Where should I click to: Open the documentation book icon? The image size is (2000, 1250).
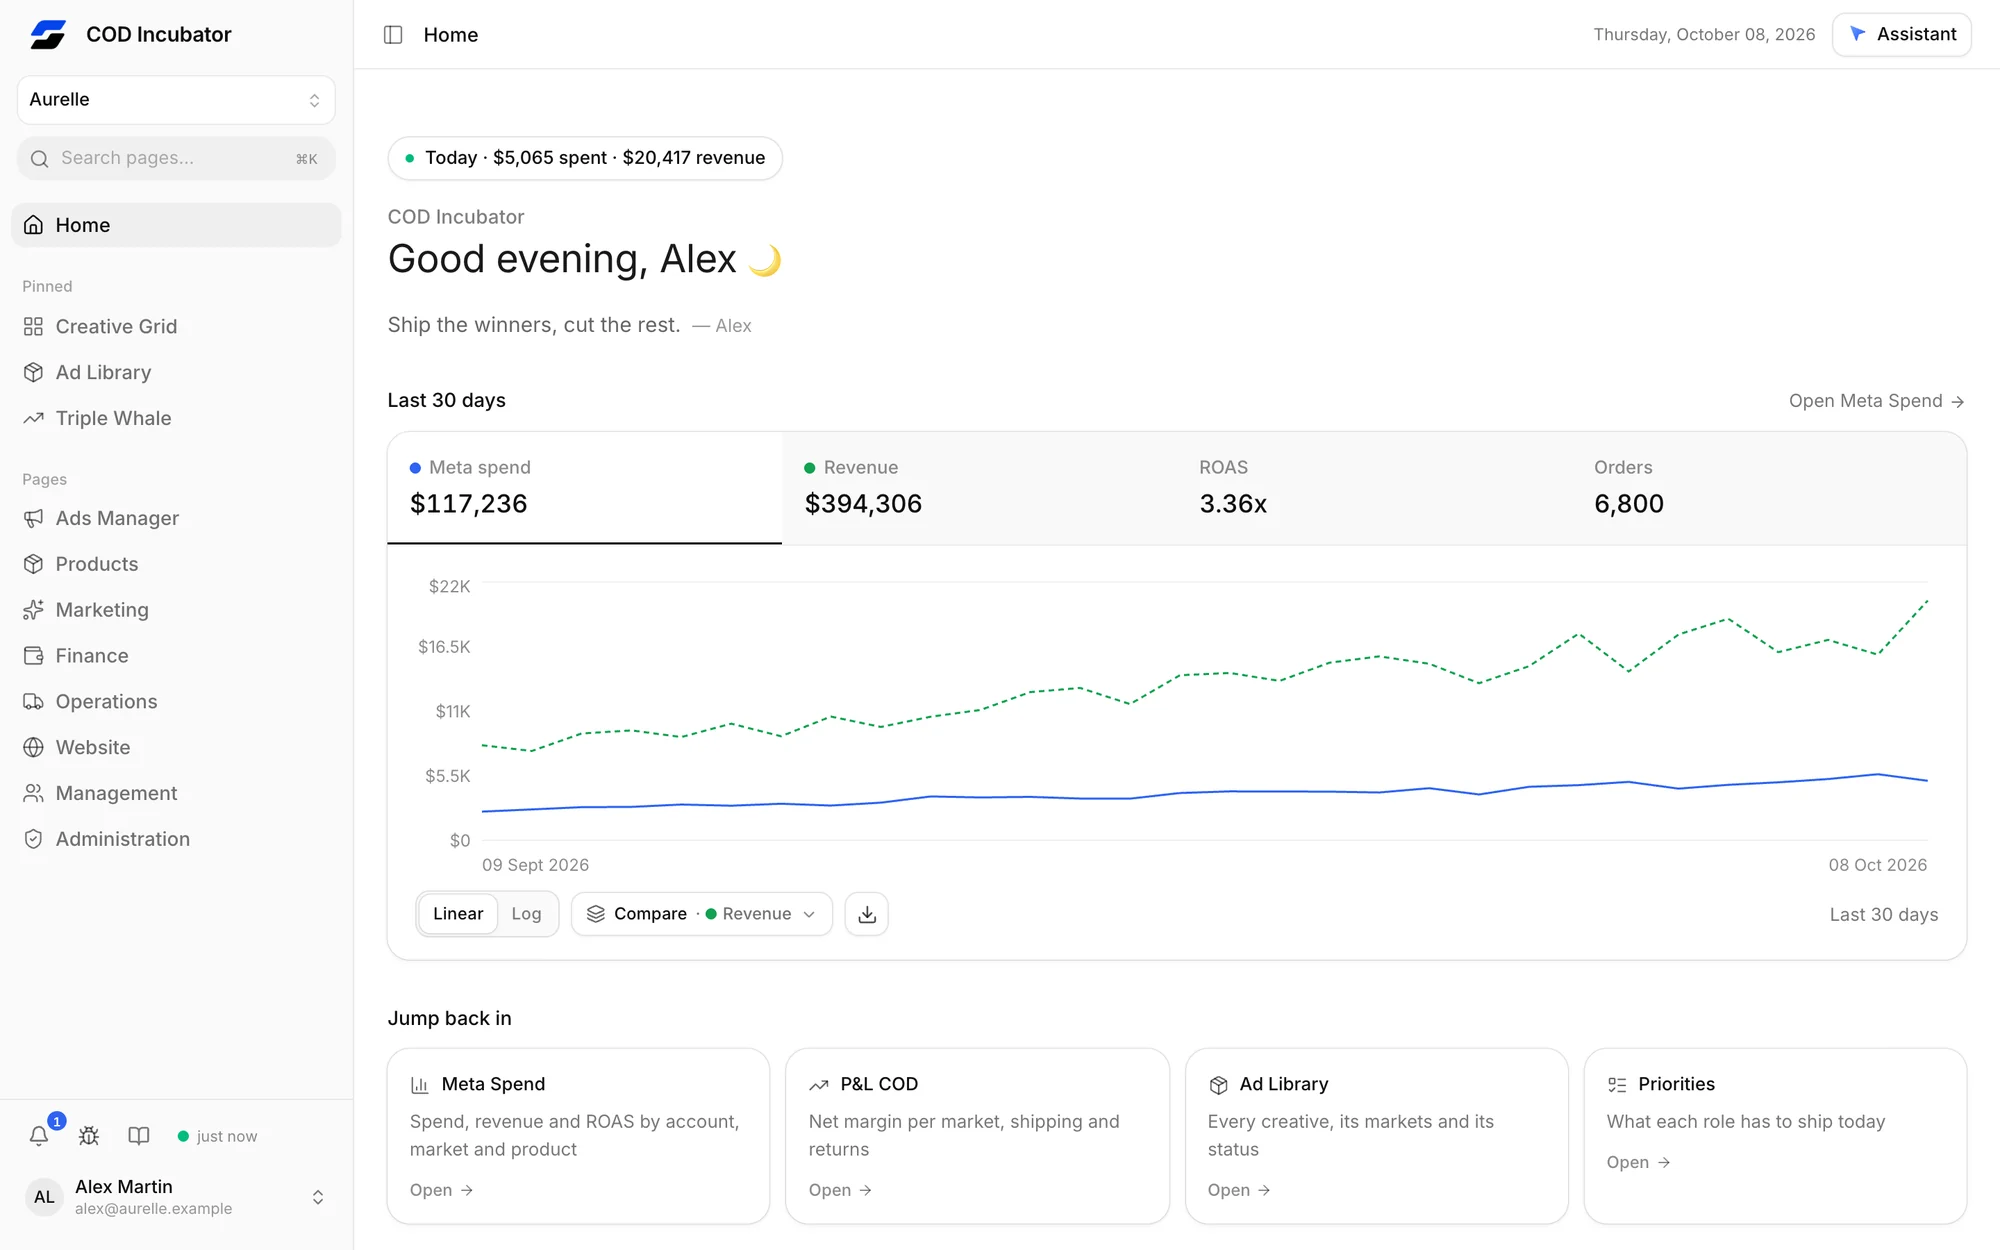point(139,1136)
